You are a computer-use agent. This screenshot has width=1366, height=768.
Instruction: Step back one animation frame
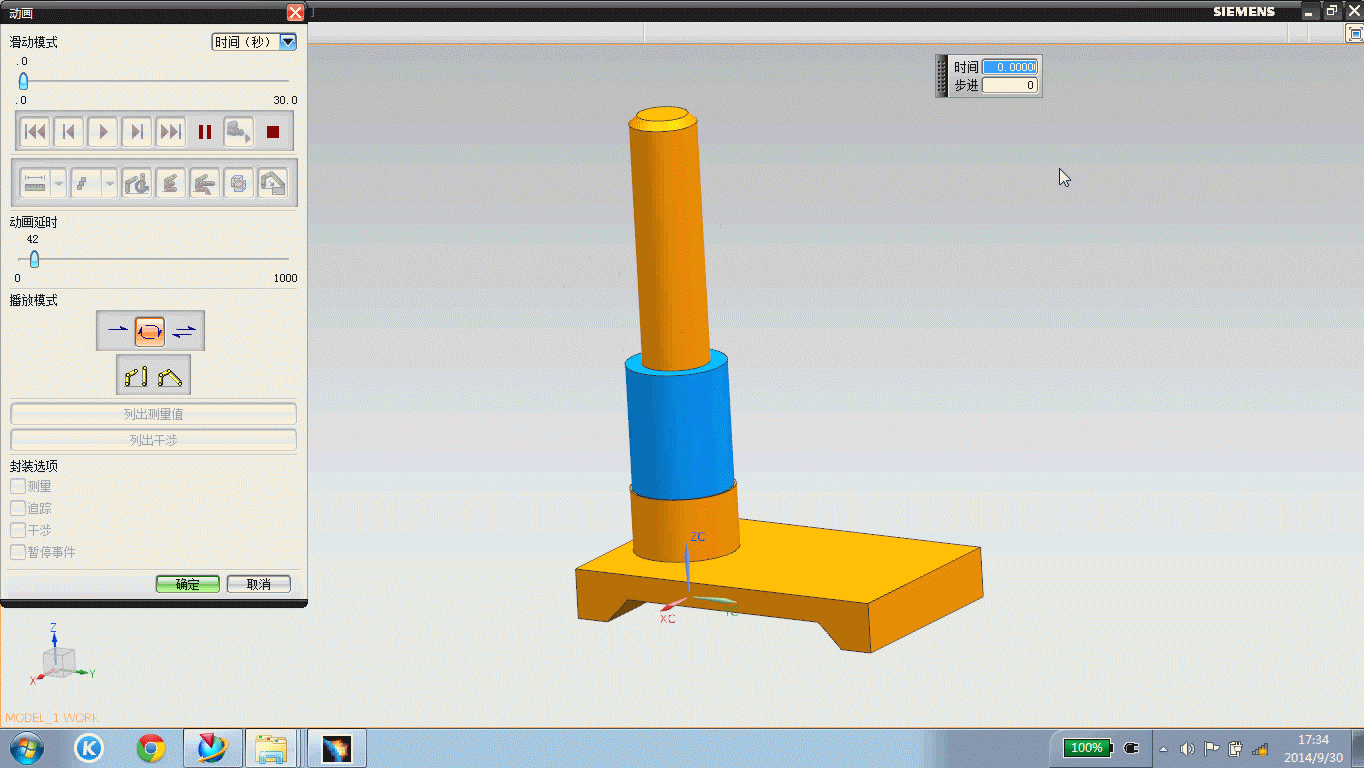[69, 131]
